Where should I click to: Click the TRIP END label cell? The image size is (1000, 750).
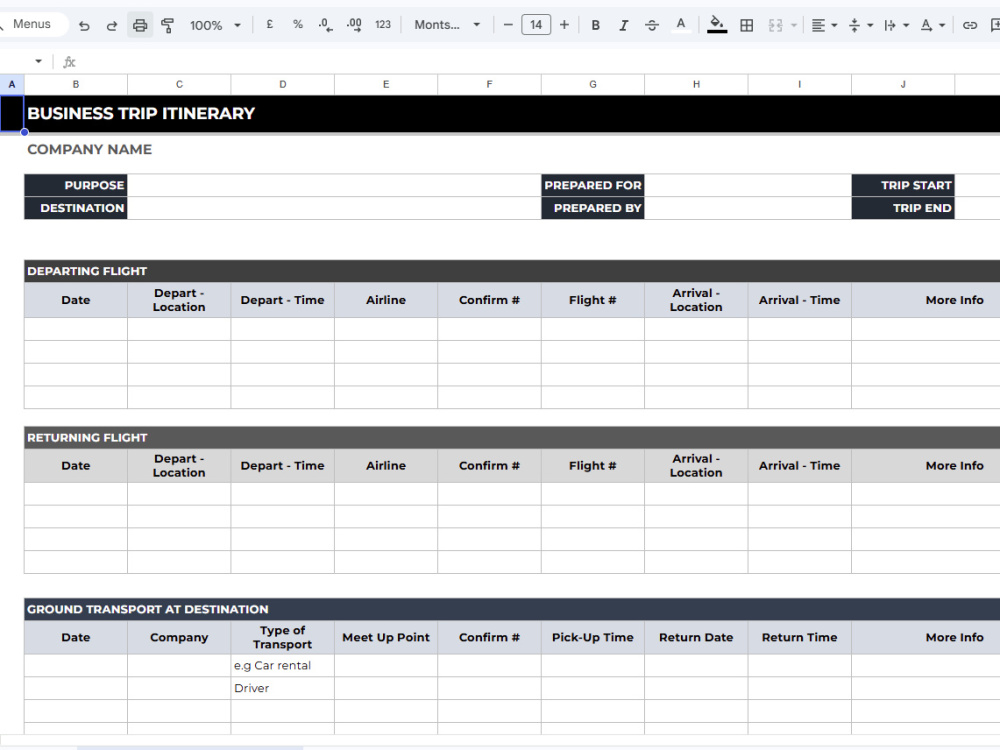tap(903, 208)
